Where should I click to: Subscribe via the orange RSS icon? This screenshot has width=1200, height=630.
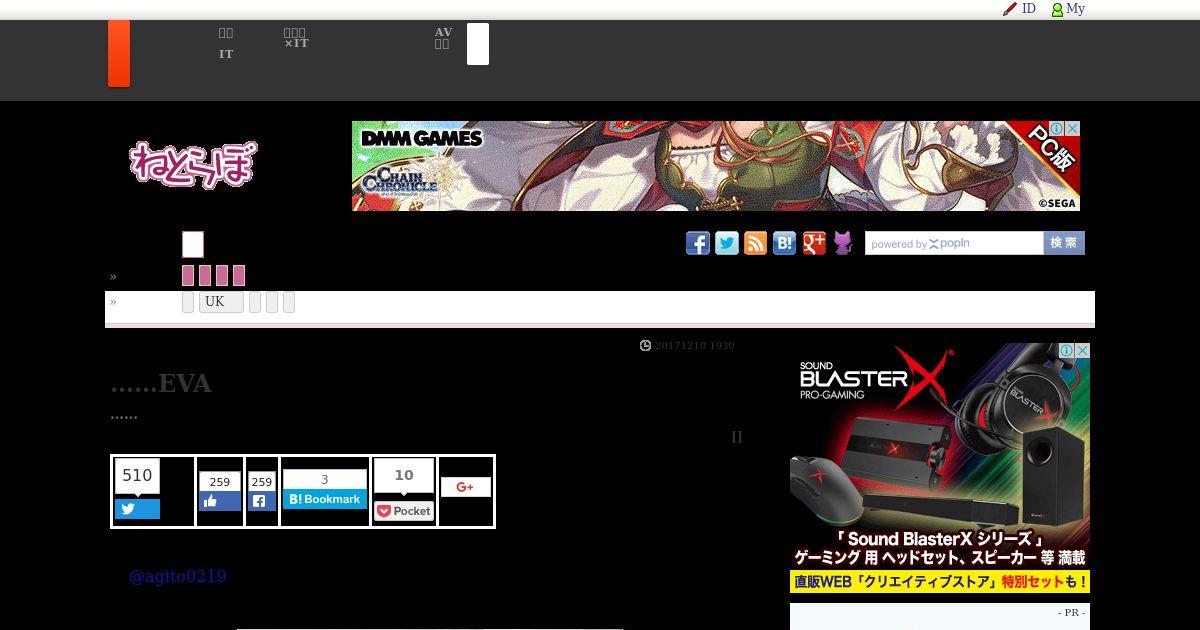tap(756, 243)
